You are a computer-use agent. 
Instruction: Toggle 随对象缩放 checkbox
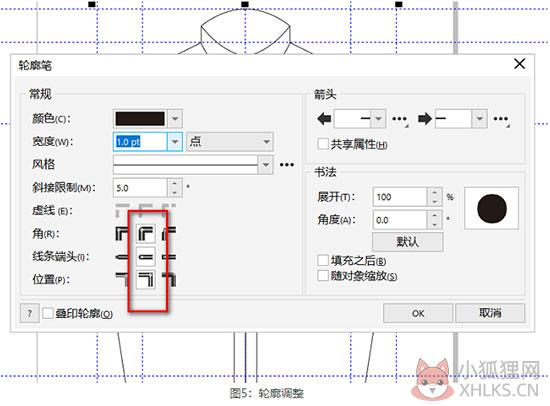[323, 275]
